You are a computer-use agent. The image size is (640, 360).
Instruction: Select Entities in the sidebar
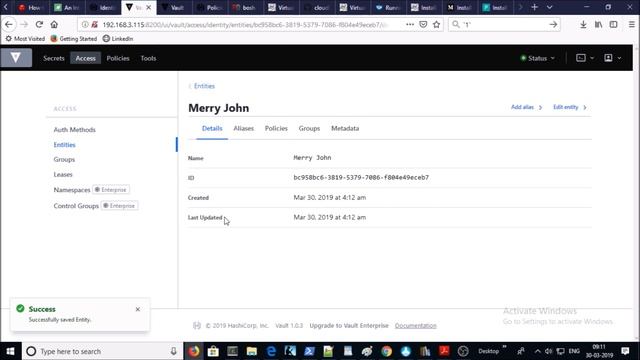64,145
